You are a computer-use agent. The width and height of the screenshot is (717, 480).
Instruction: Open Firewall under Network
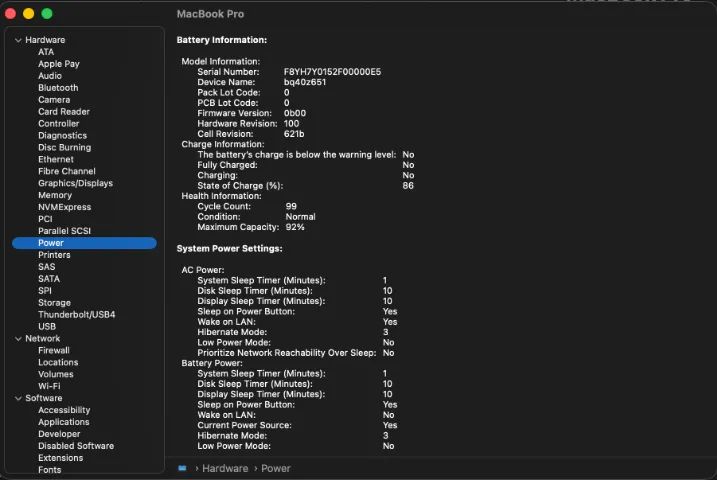point(54,351)
